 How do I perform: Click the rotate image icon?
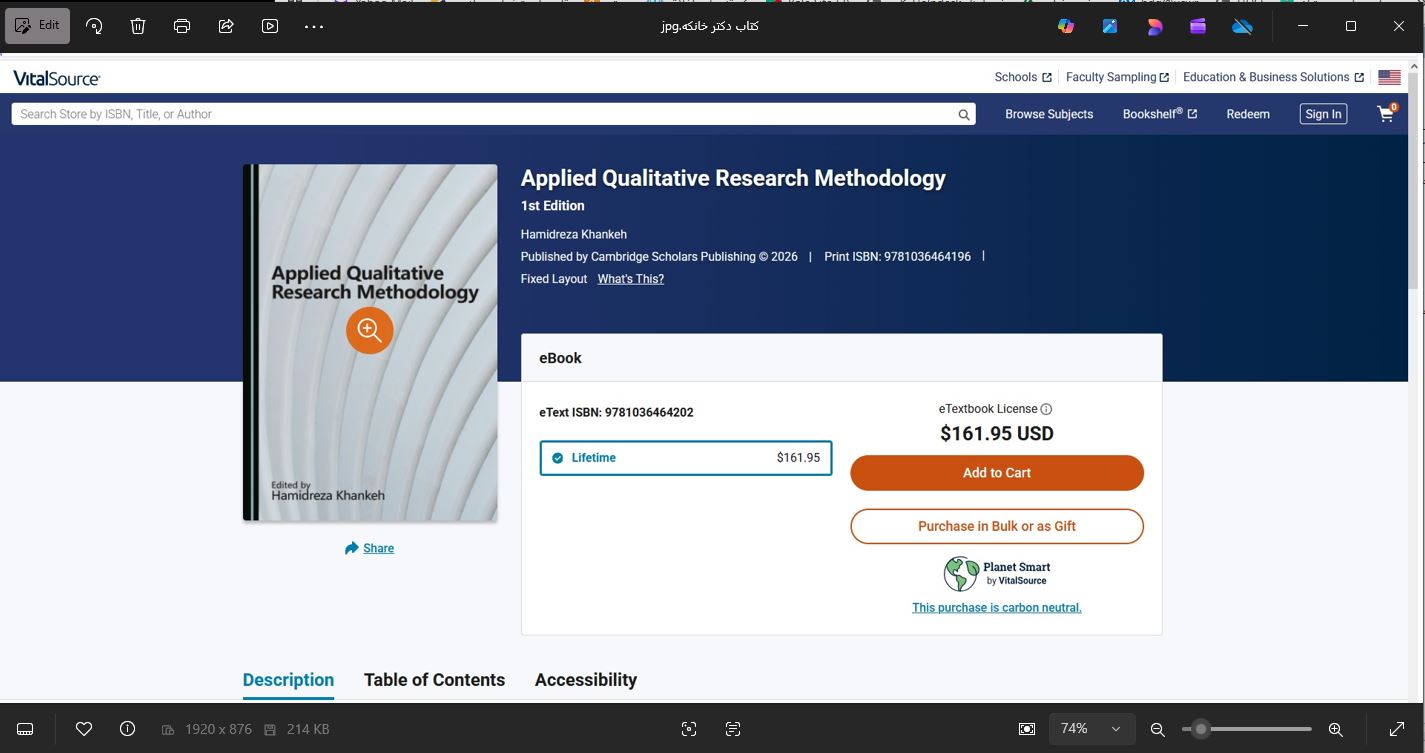tap(94, 26)
